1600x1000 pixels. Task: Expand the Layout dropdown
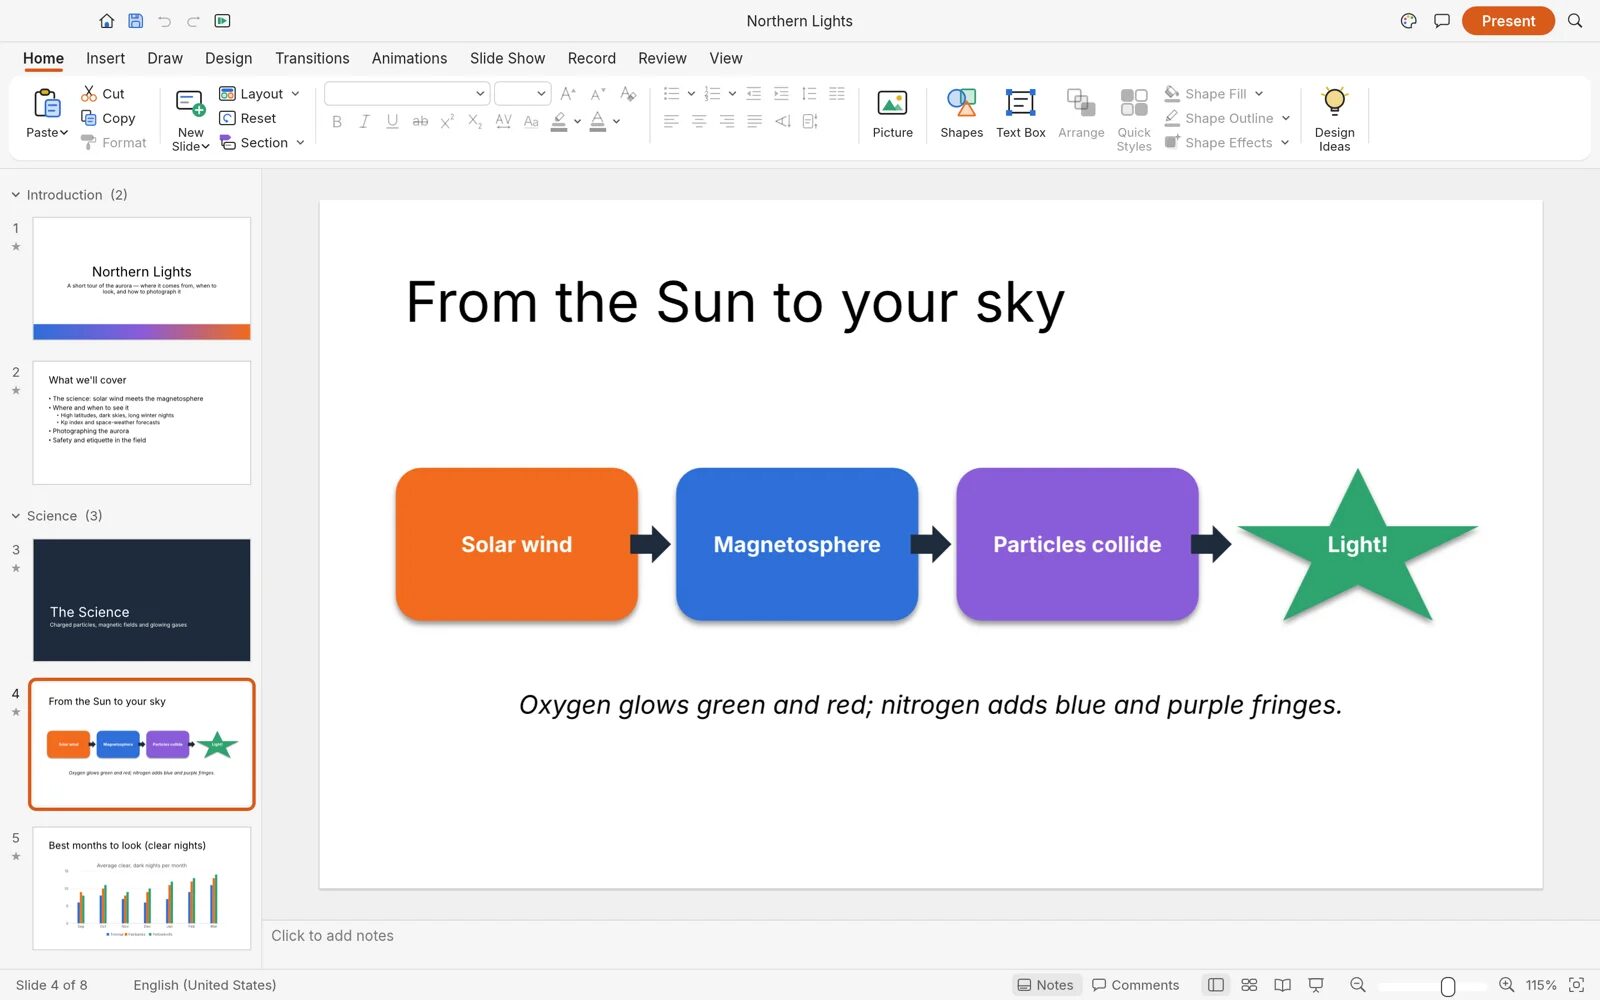260,94
